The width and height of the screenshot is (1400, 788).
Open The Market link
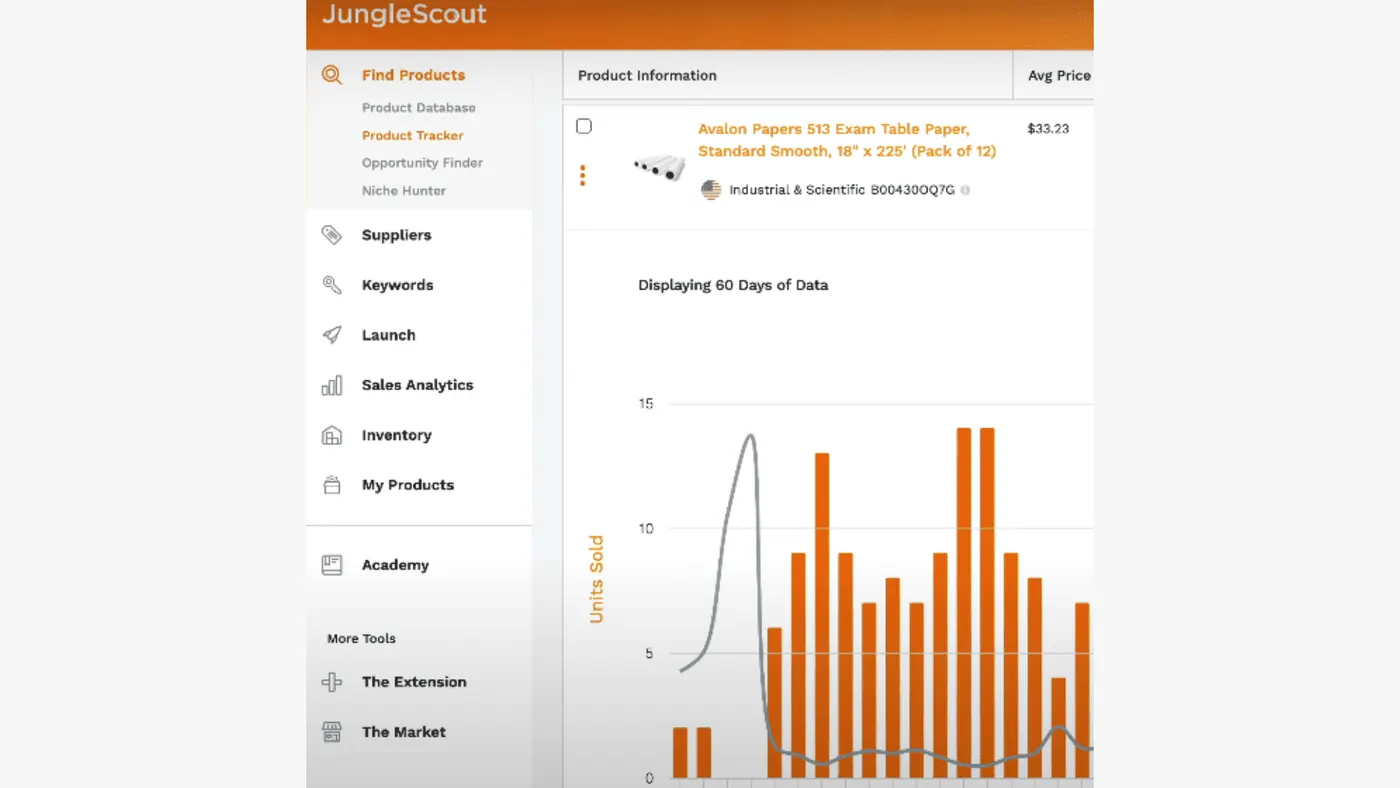404,732
